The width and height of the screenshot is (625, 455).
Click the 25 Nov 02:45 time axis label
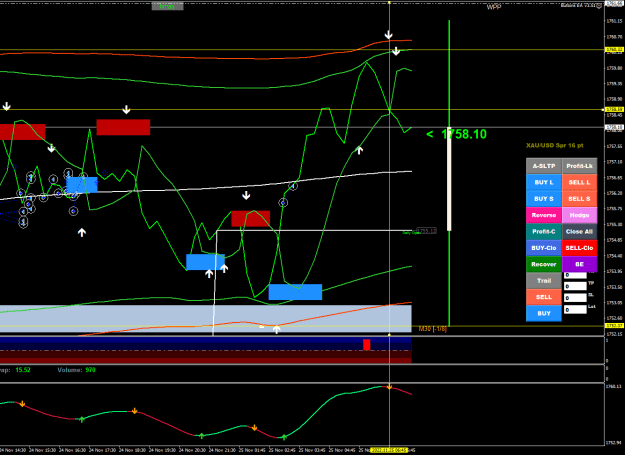pyautogui.click(x=283, y=450)
